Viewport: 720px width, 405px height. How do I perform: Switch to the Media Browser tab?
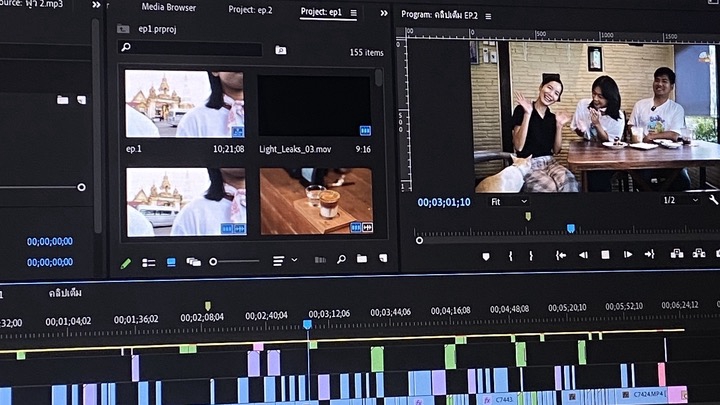tap(168, 8)
